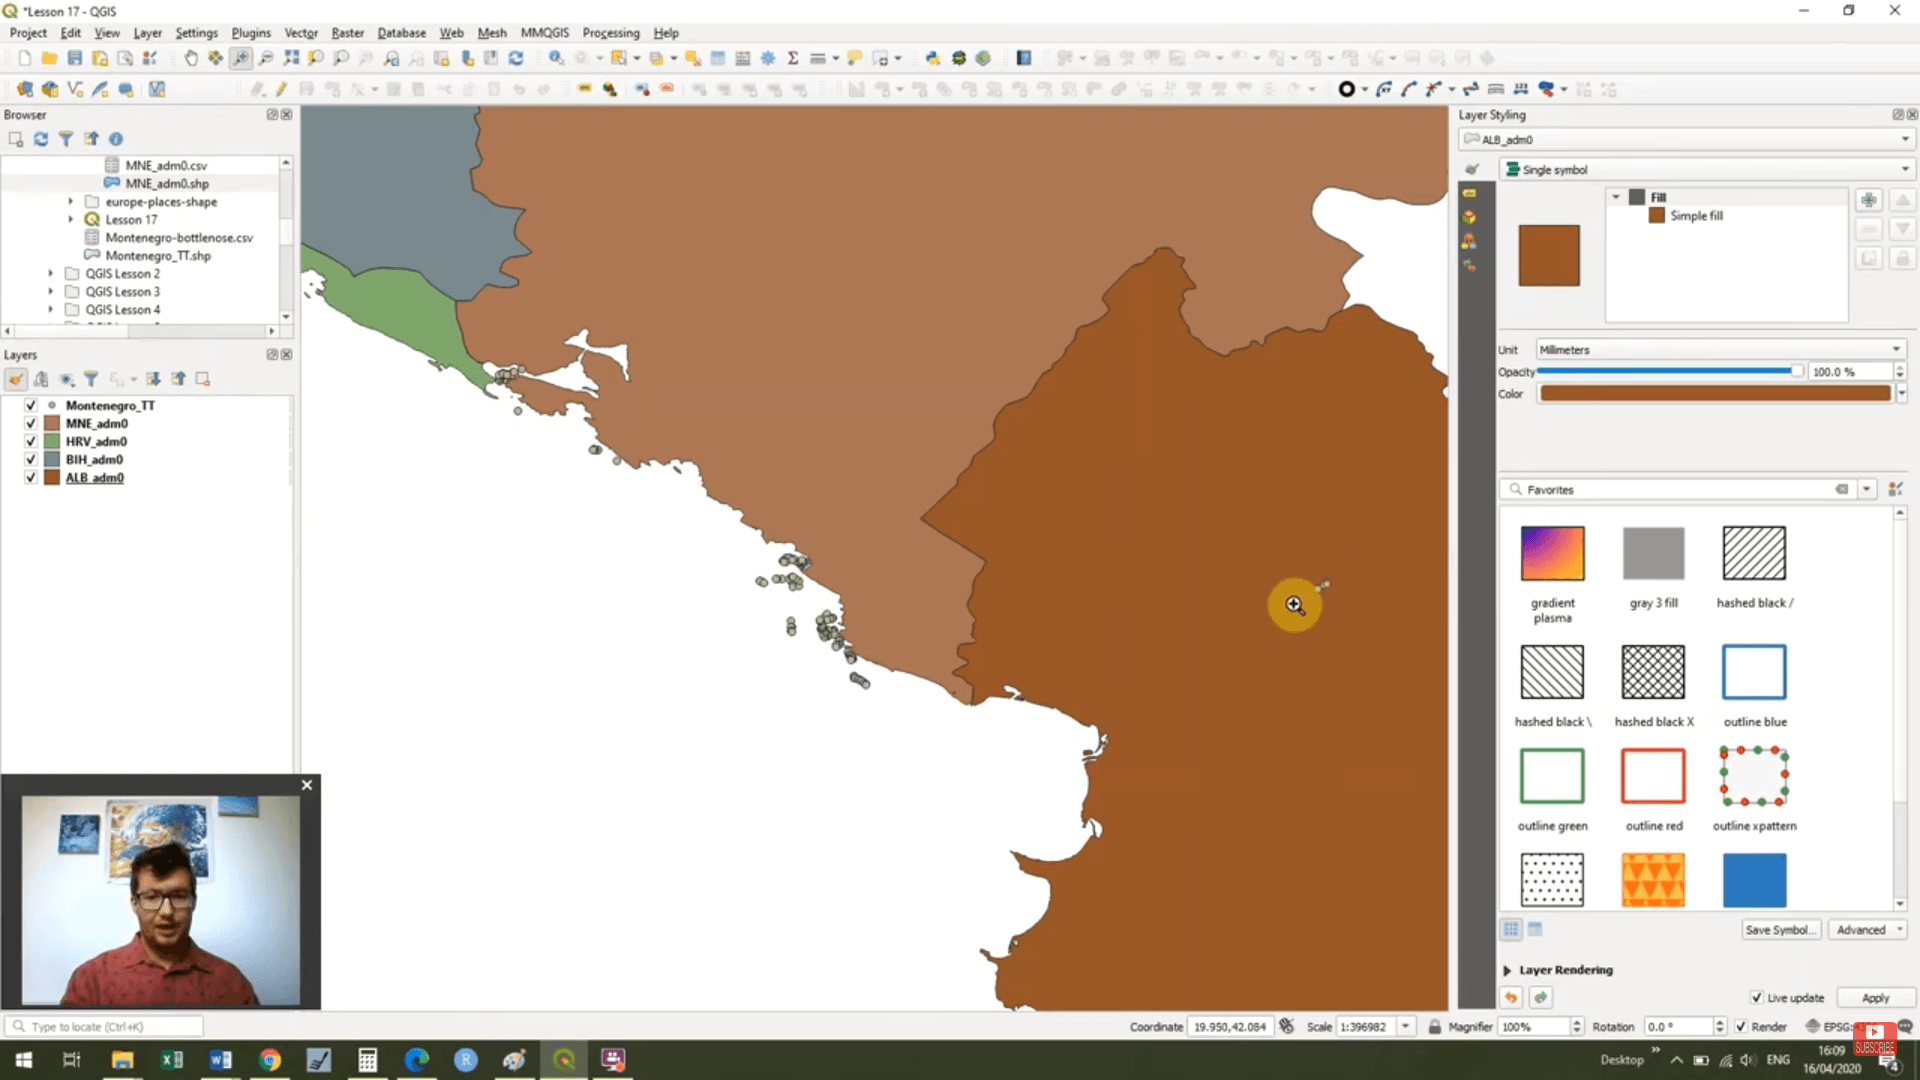Click the Zoom Out magnifier tool
The height and width of the screenshot is (1080, 1920).
[266, 58]
